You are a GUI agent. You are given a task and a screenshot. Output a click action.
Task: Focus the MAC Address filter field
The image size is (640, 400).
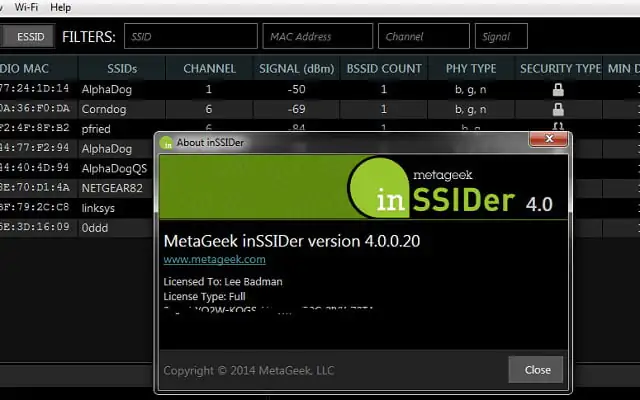tap(318, 36)
